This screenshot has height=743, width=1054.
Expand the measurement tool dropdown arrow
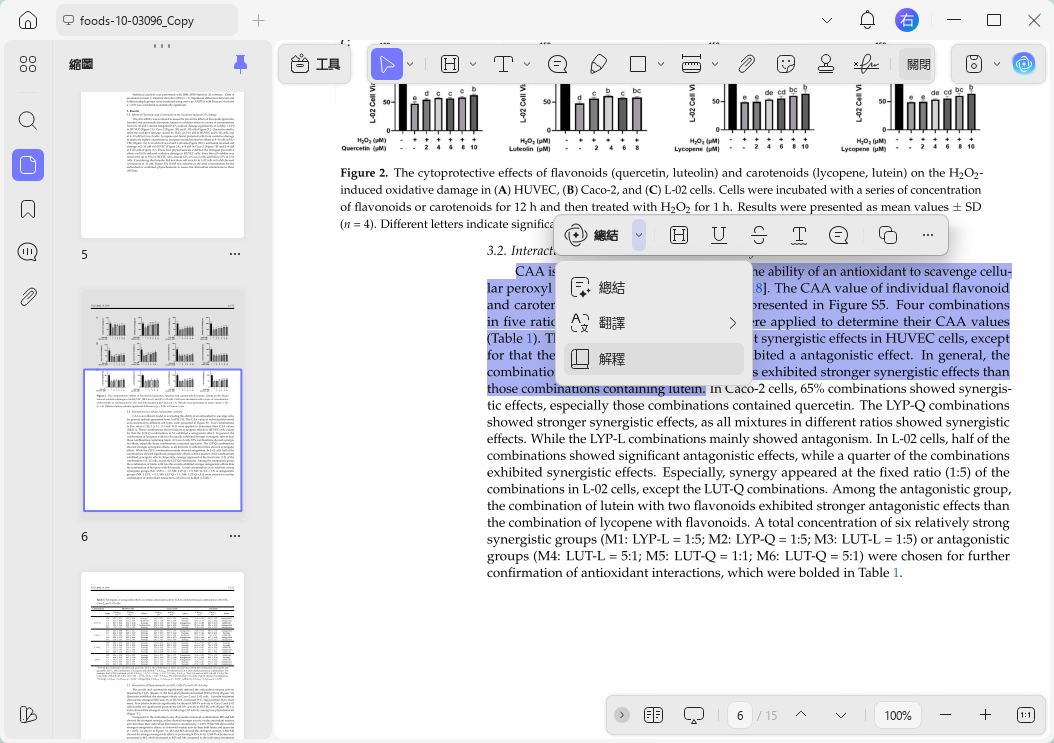(715, 64)
